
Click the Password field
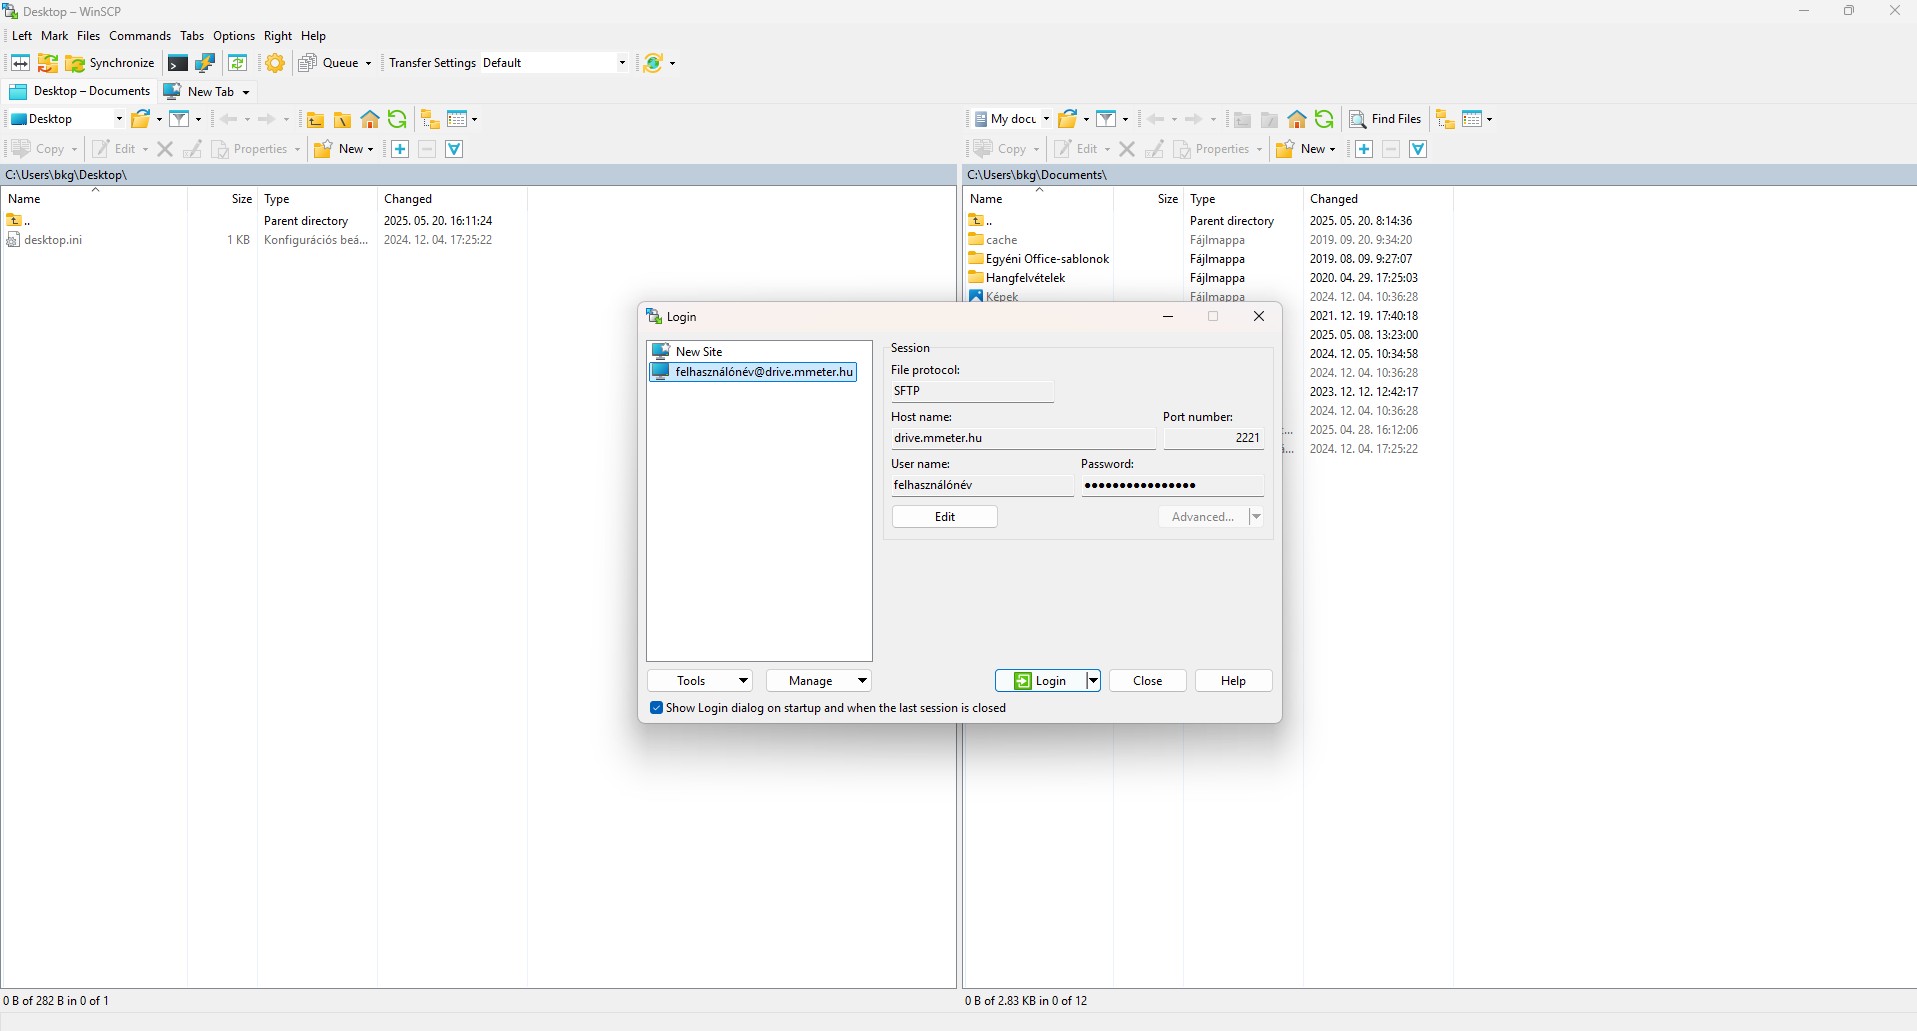point(1172,485)
